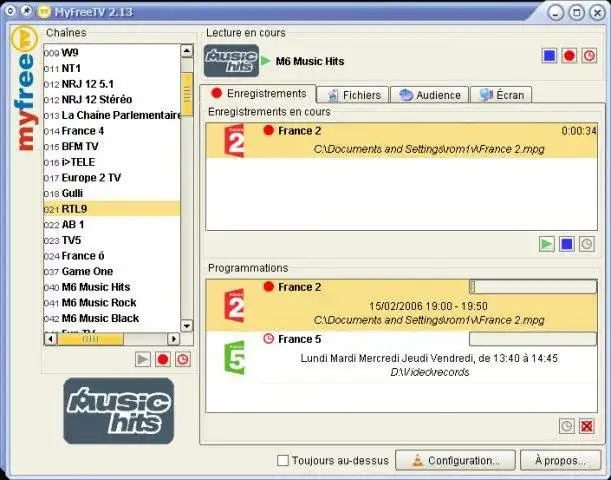Screen dimensions: 611x480
Task: Select channel 016 i>TELE
Action: pos(112,162)
